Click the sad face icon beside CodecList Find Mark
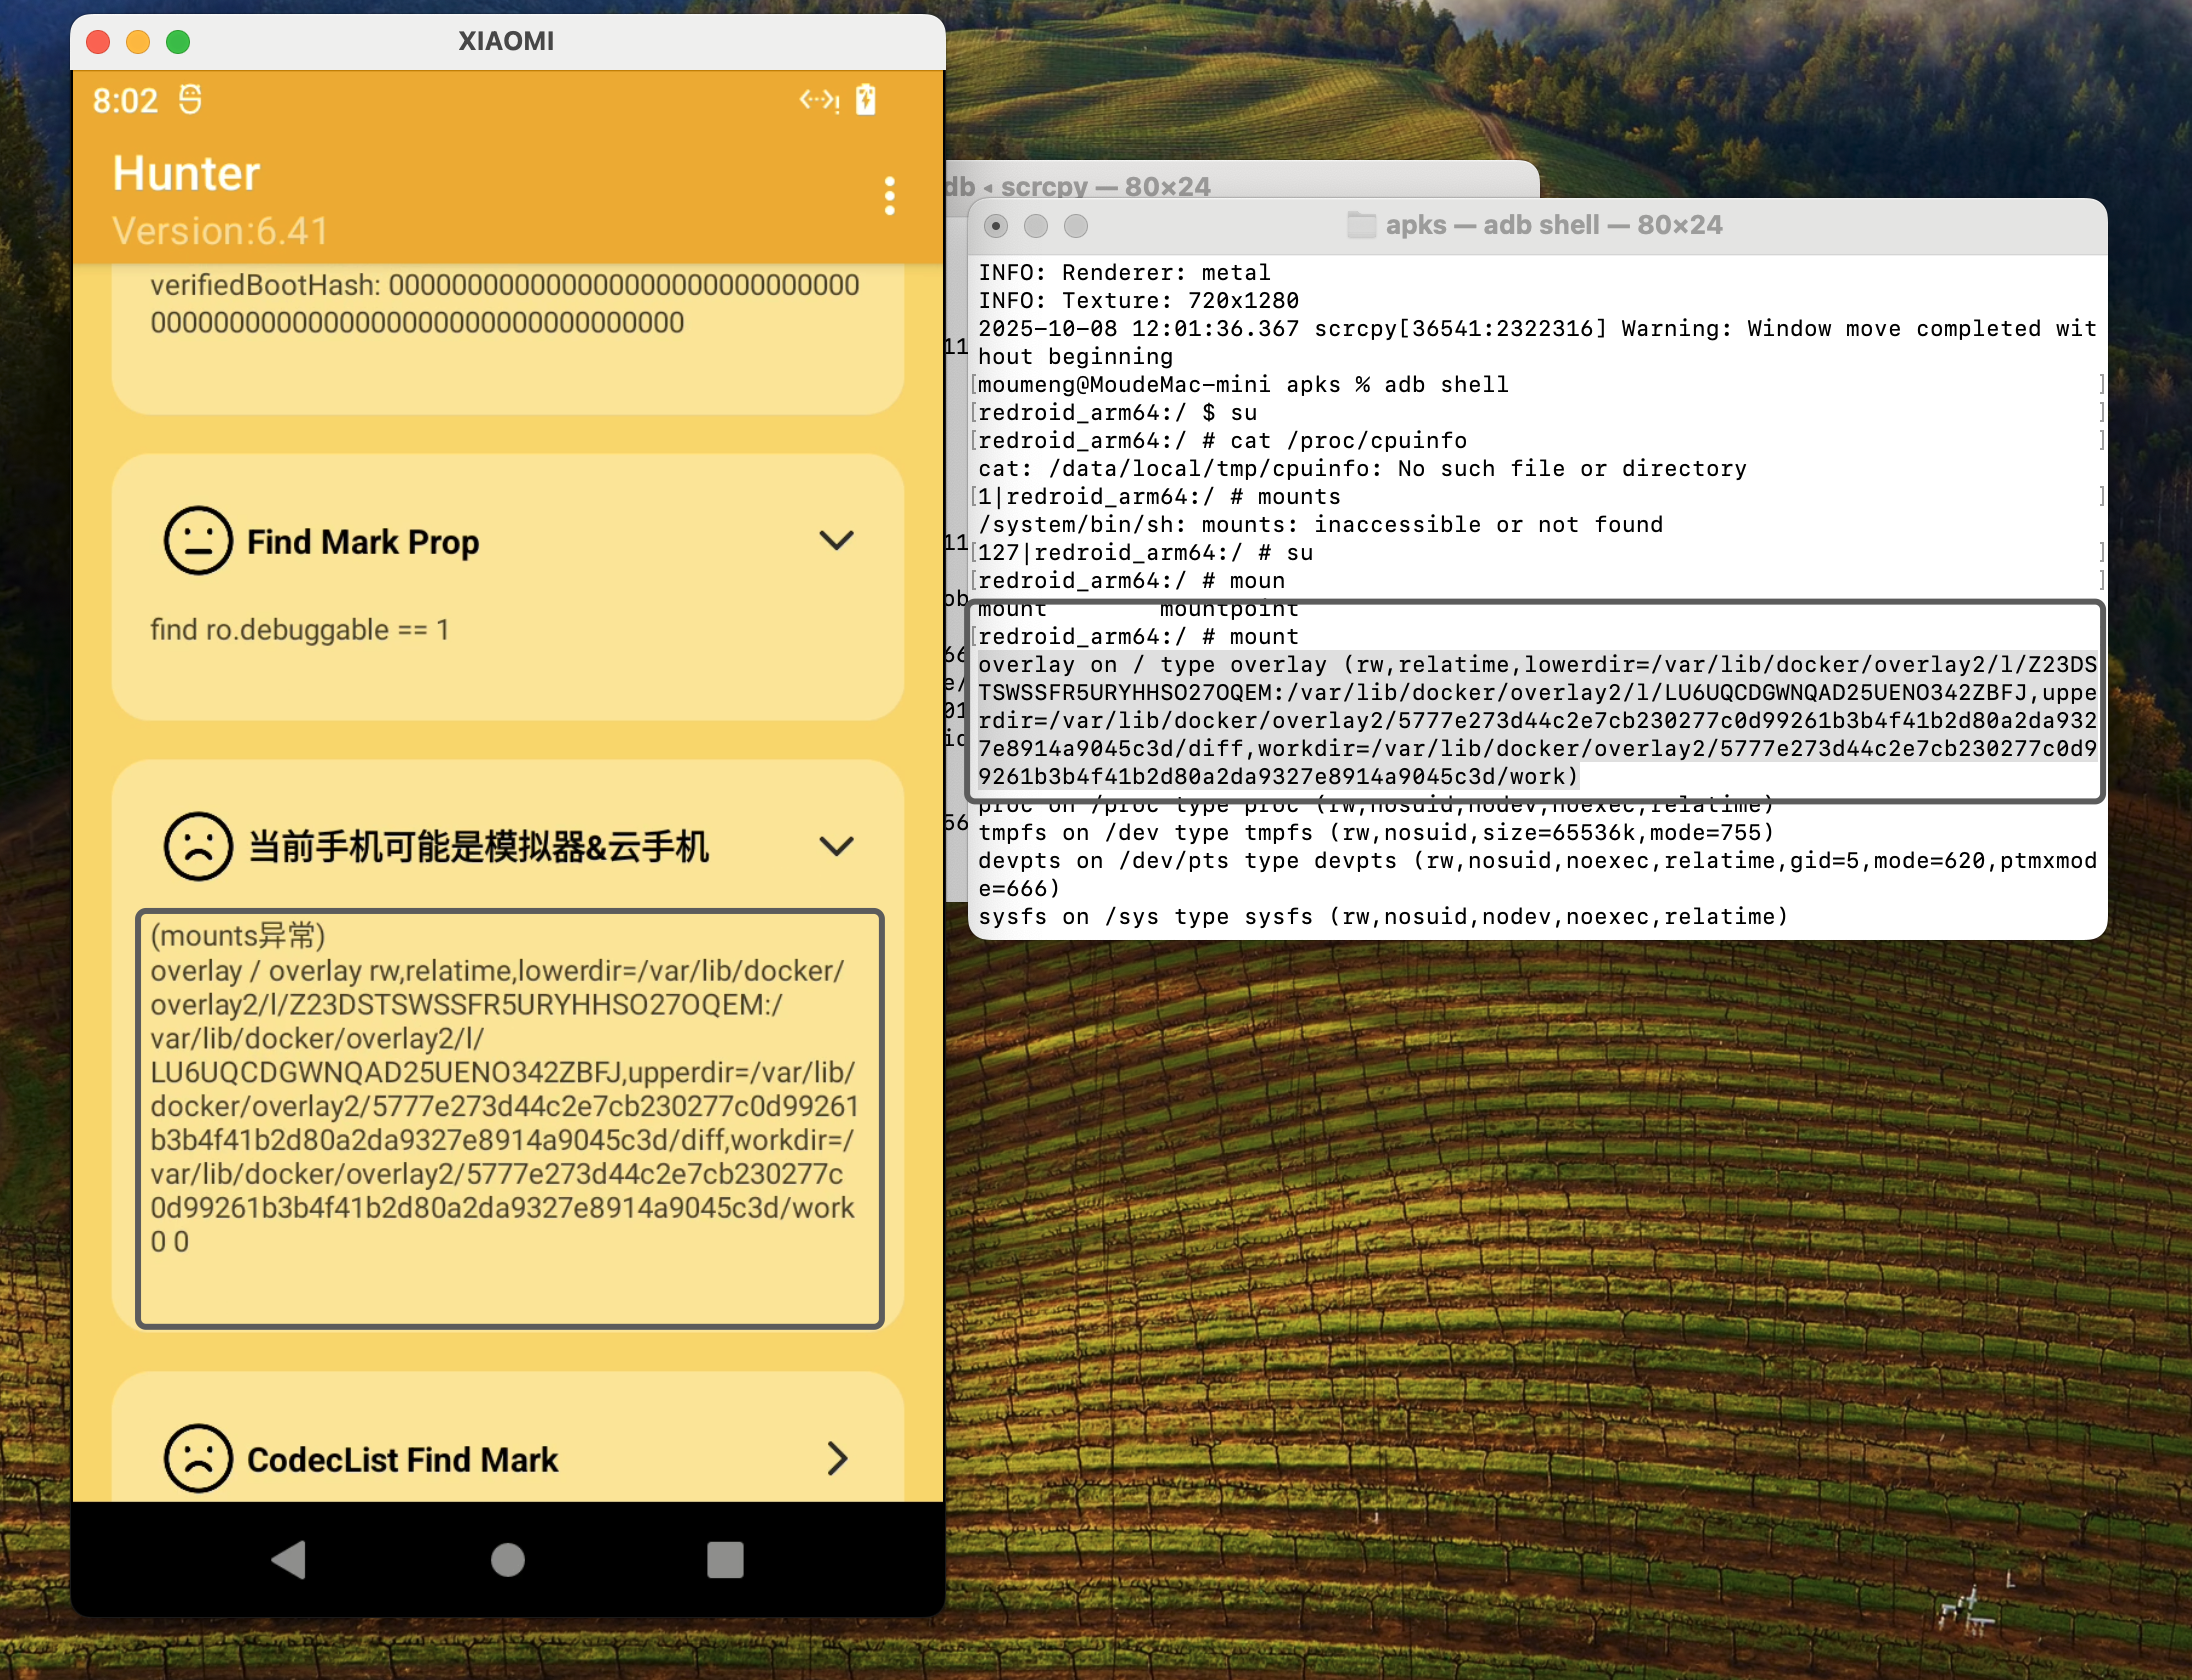Image resolution: width=2192 pixels, height=1680 pixels. point(198,1459)
